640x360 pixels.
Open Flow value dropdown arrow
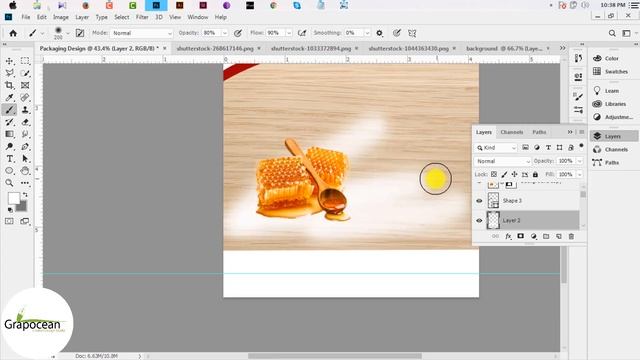click(x=289, y=33)
